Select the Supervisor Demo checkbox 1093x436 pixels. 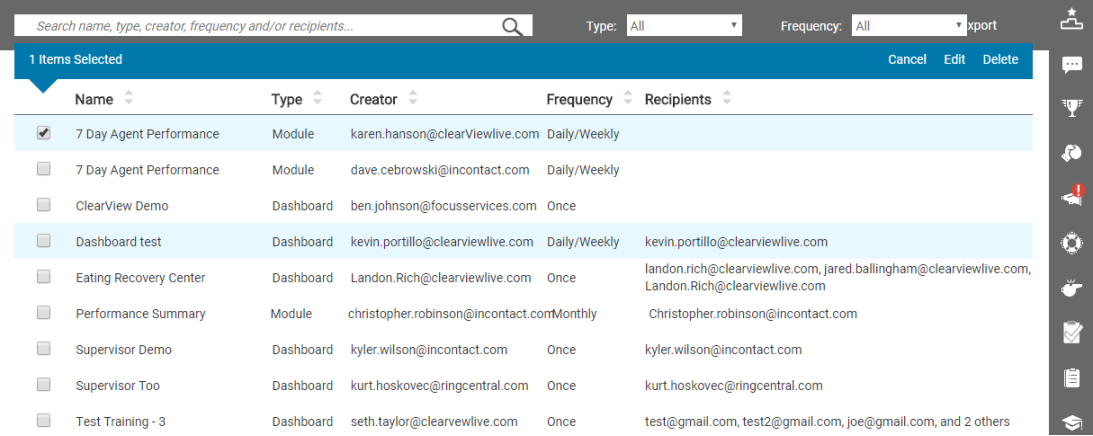tap(43, 348)
